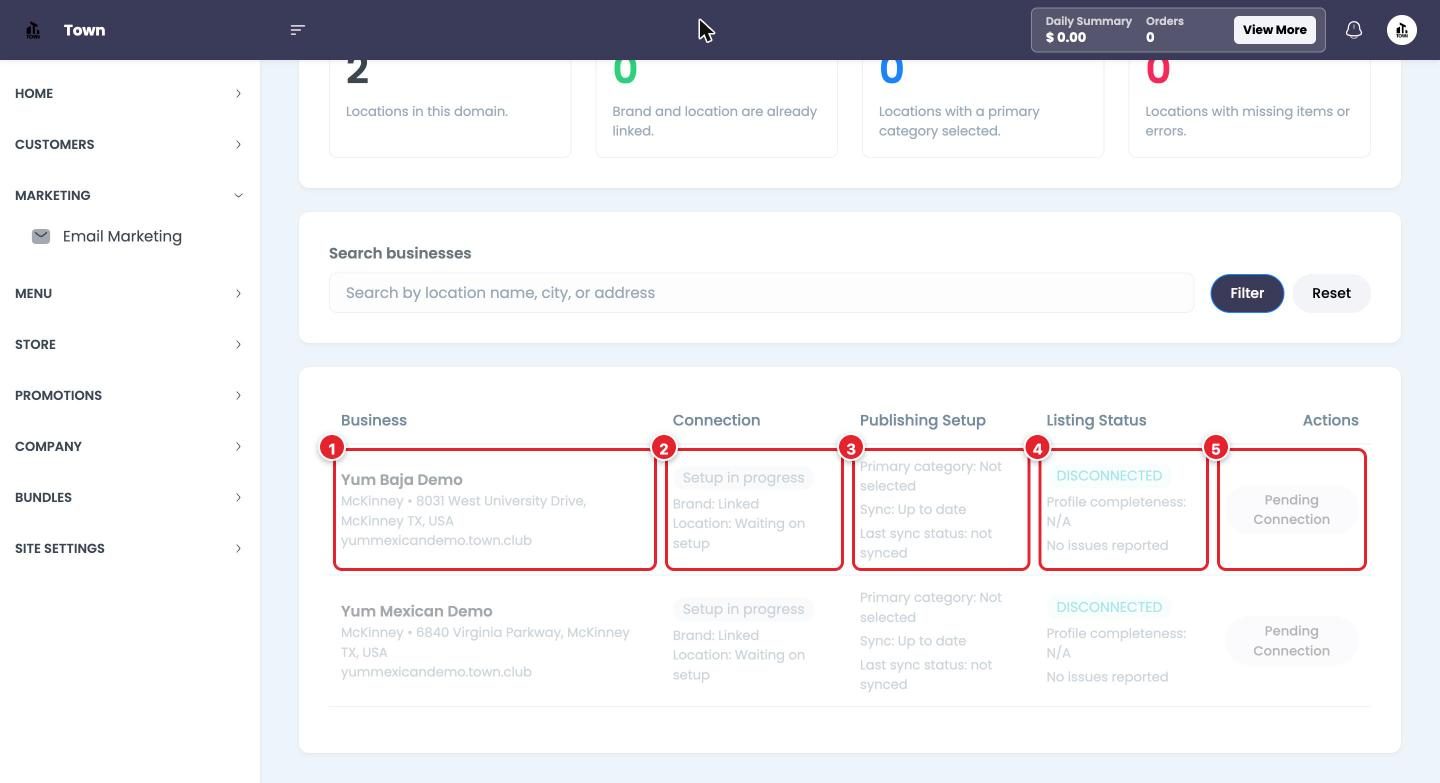The image size is (1440, 783).
Task: Click Setup in progress badge for Yum Mexican Demo
Action: tap(743, 609)
